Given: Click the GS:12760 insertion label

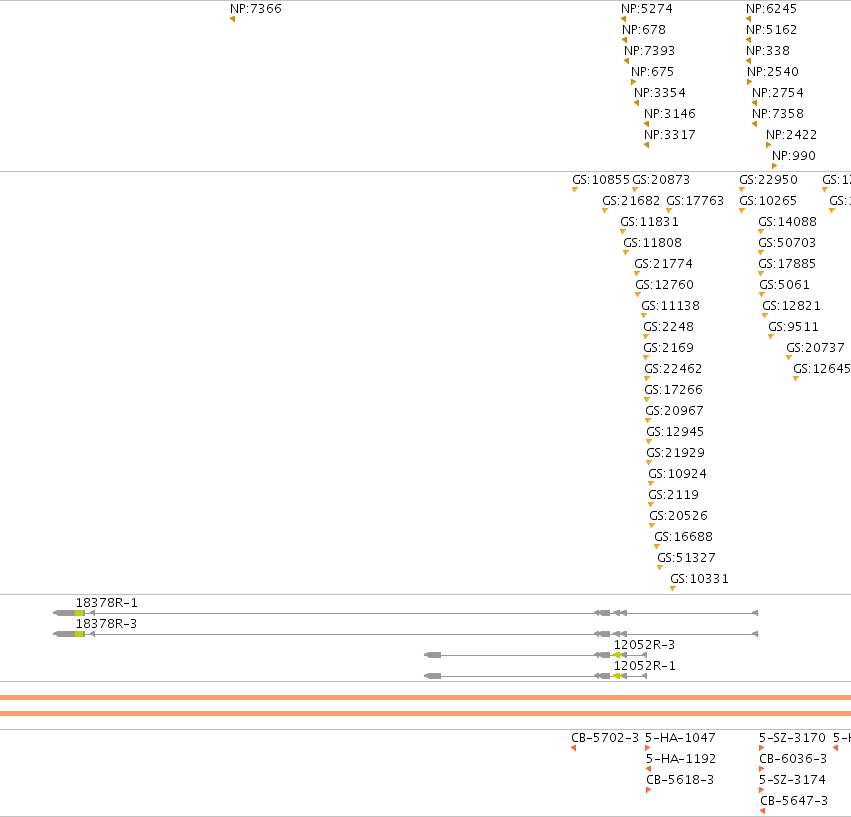Looking at the screenshot, I should [664, 285].
